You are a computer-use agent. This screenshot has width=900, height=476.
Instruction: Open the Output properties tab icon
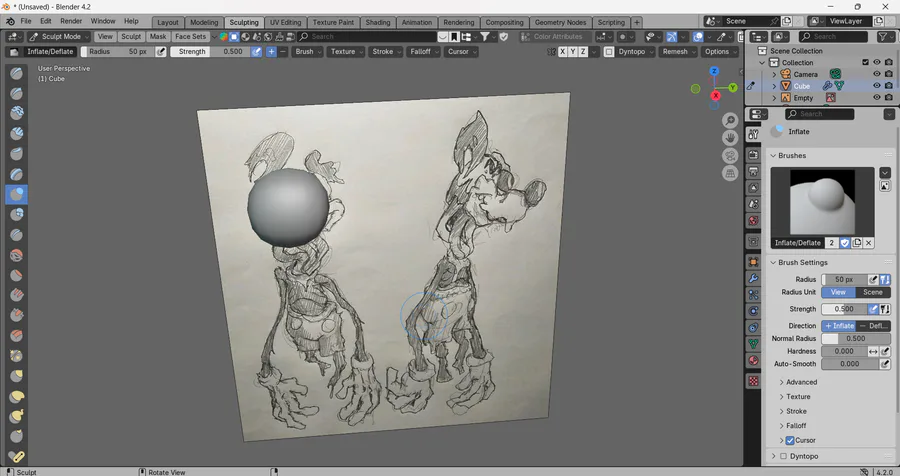point(754,172)
